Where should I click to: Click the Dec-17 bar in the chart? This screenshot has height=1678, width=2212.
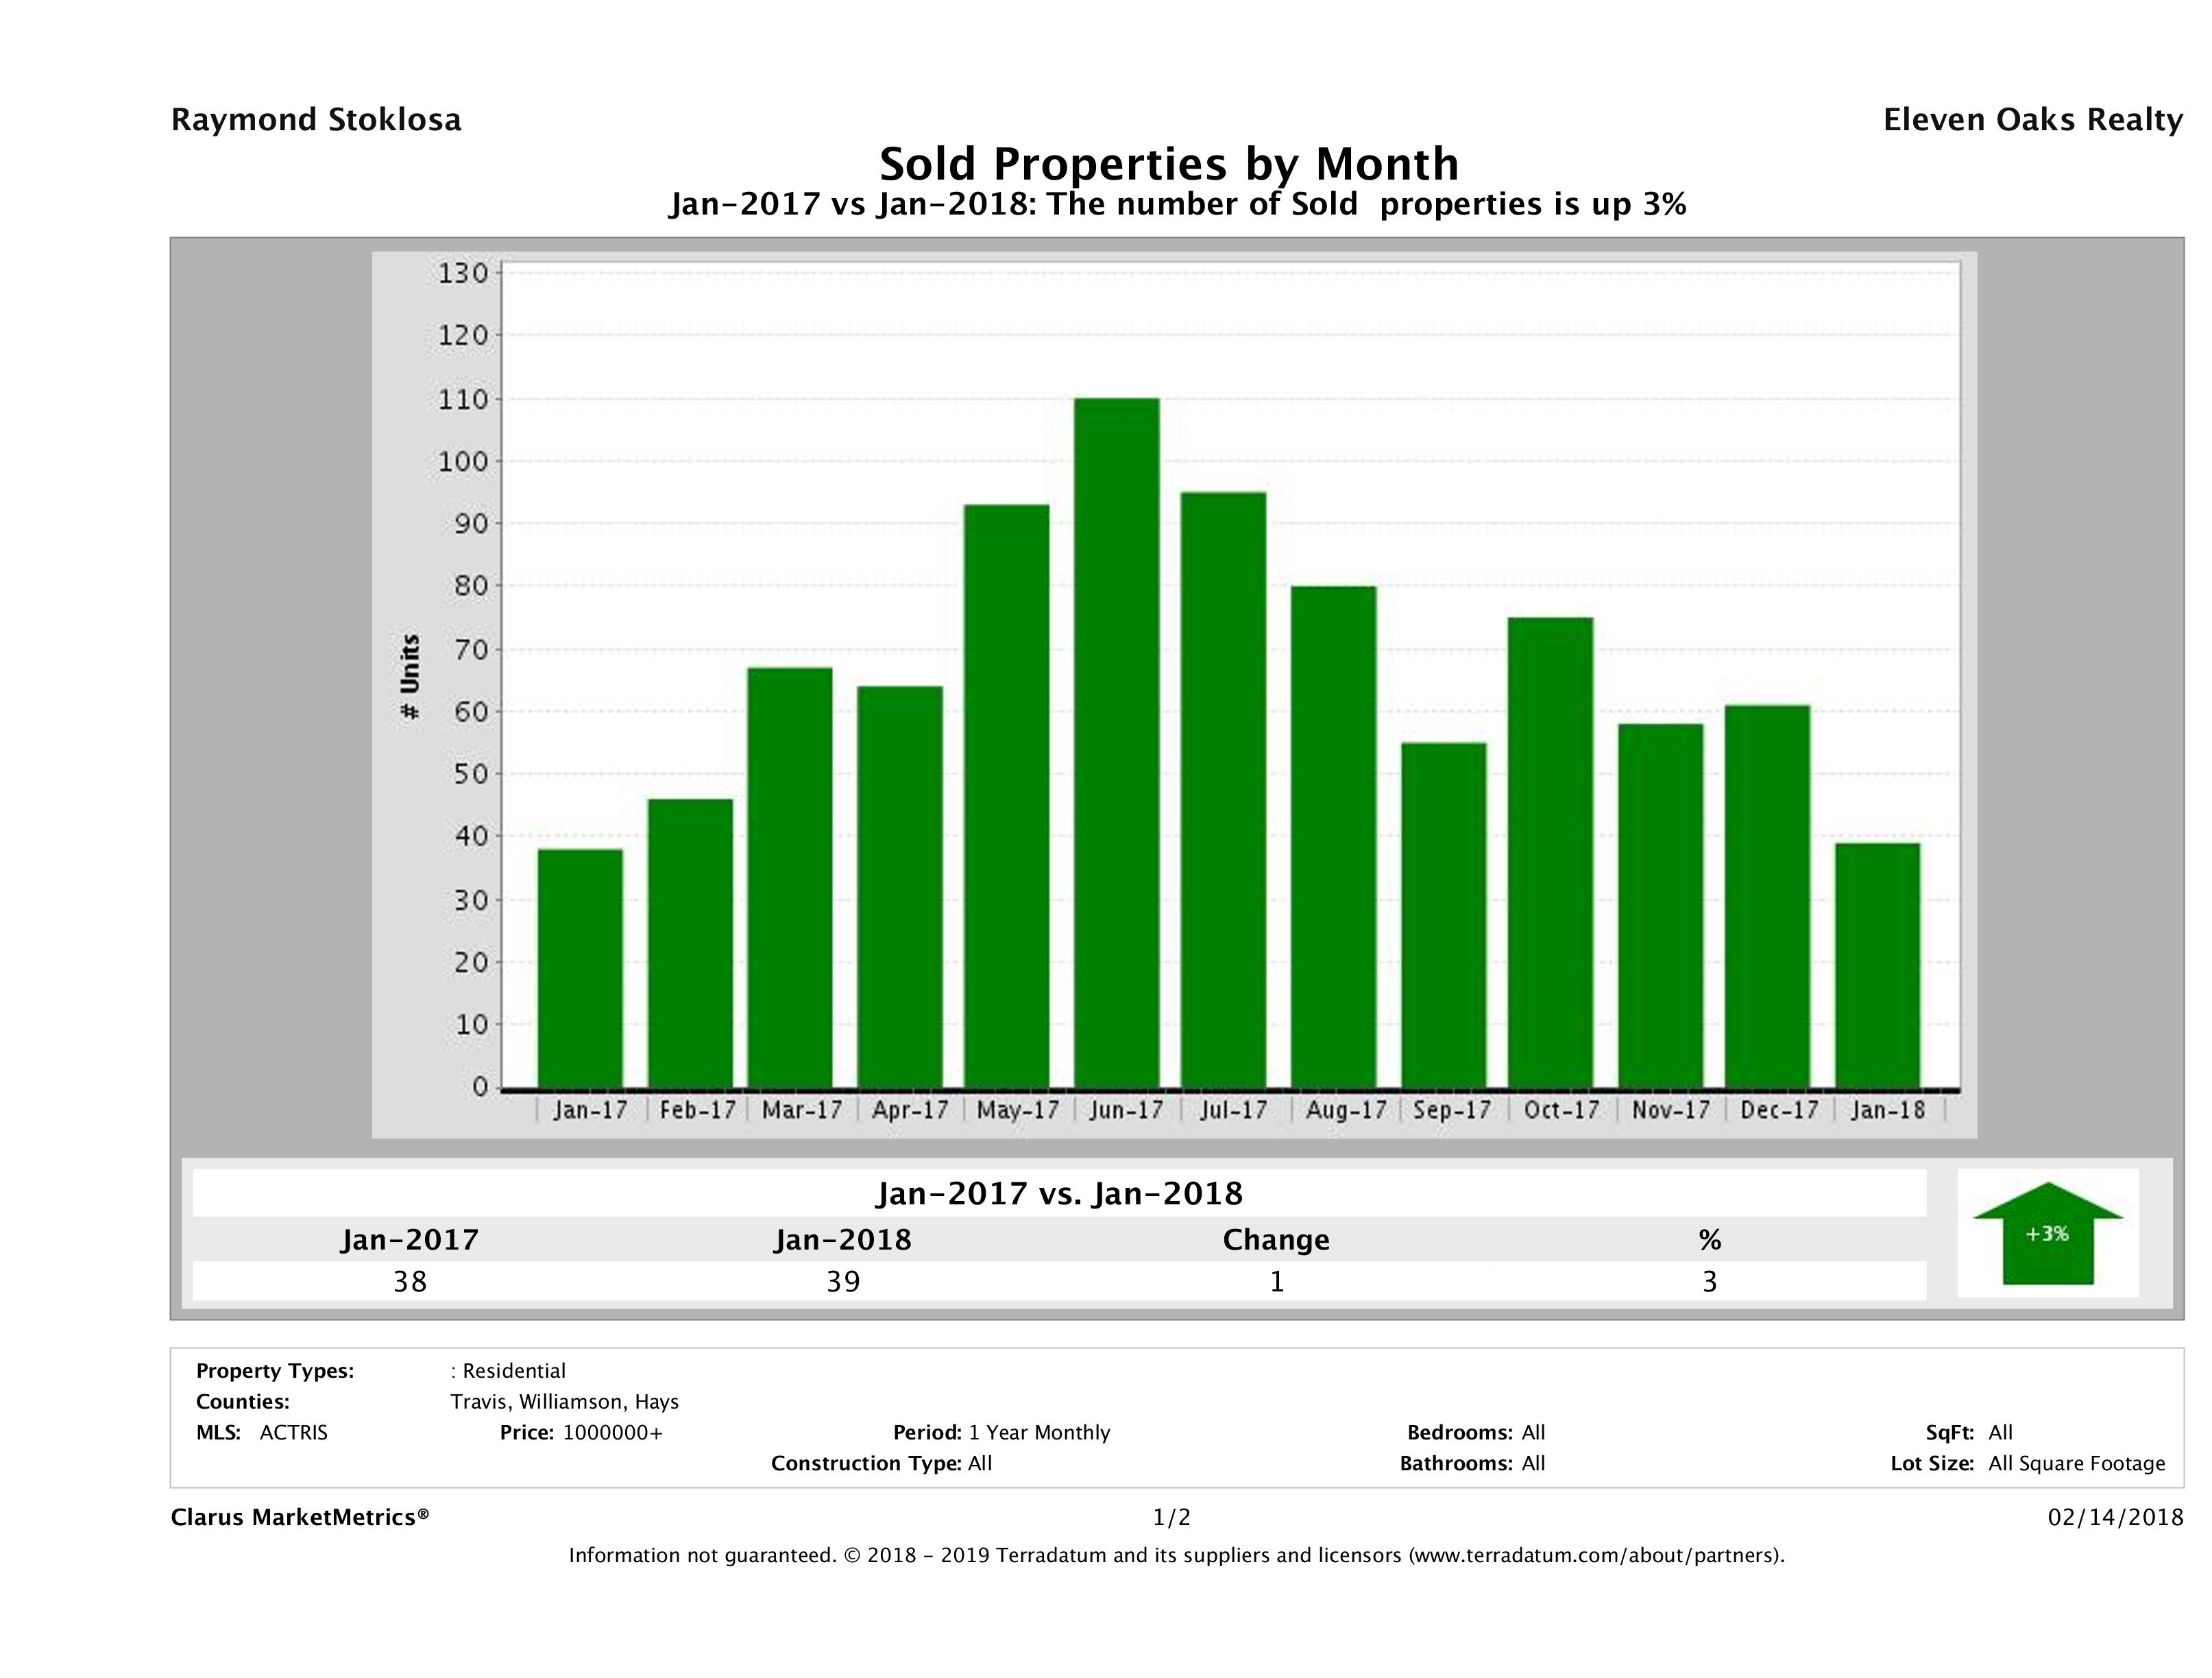[x=1767, y=896]
